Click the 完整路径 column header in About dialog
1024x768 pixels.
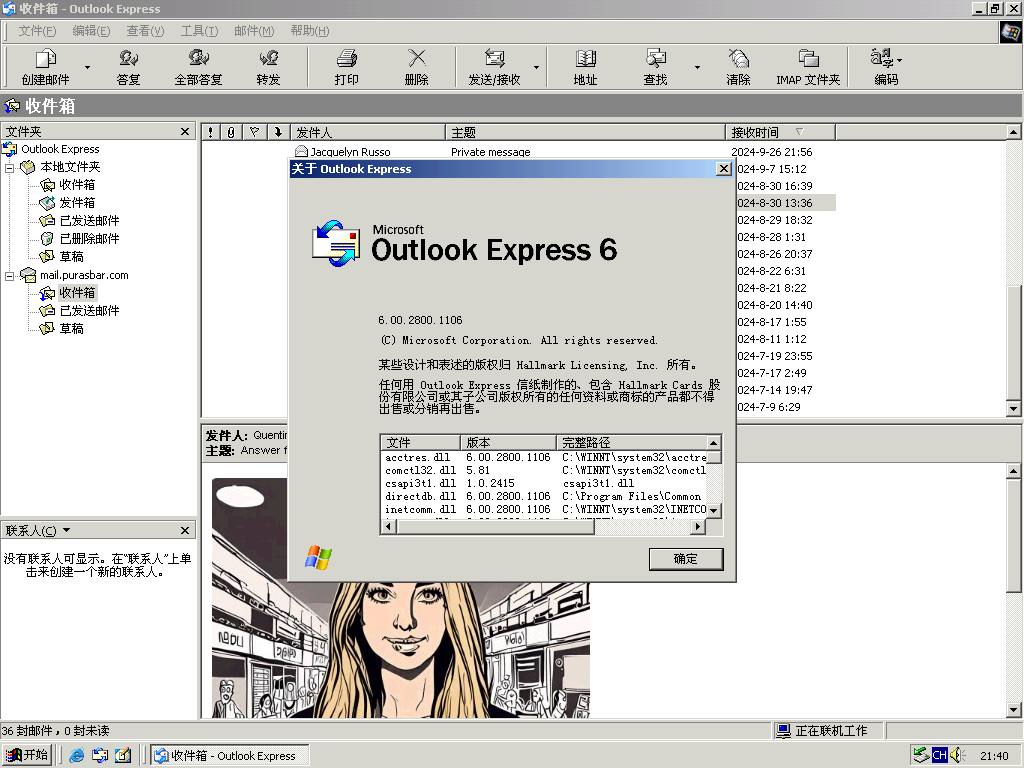coord(632,442)
